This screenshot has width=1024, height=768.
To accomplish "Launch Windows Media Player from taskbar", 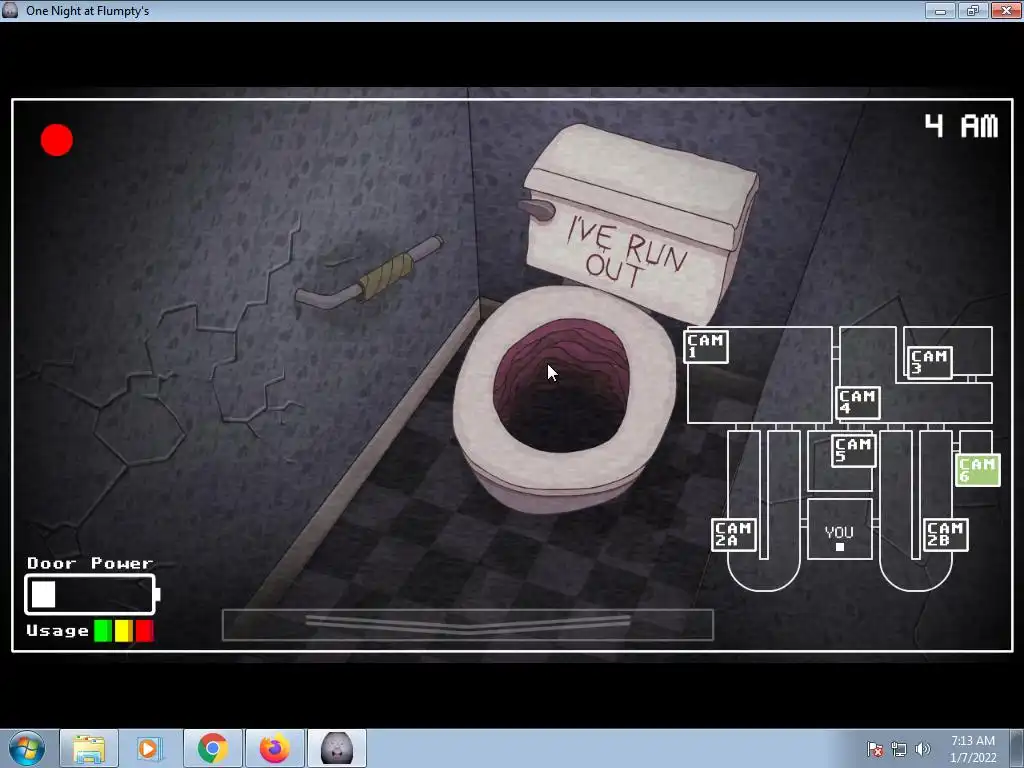I will [148, 748].
